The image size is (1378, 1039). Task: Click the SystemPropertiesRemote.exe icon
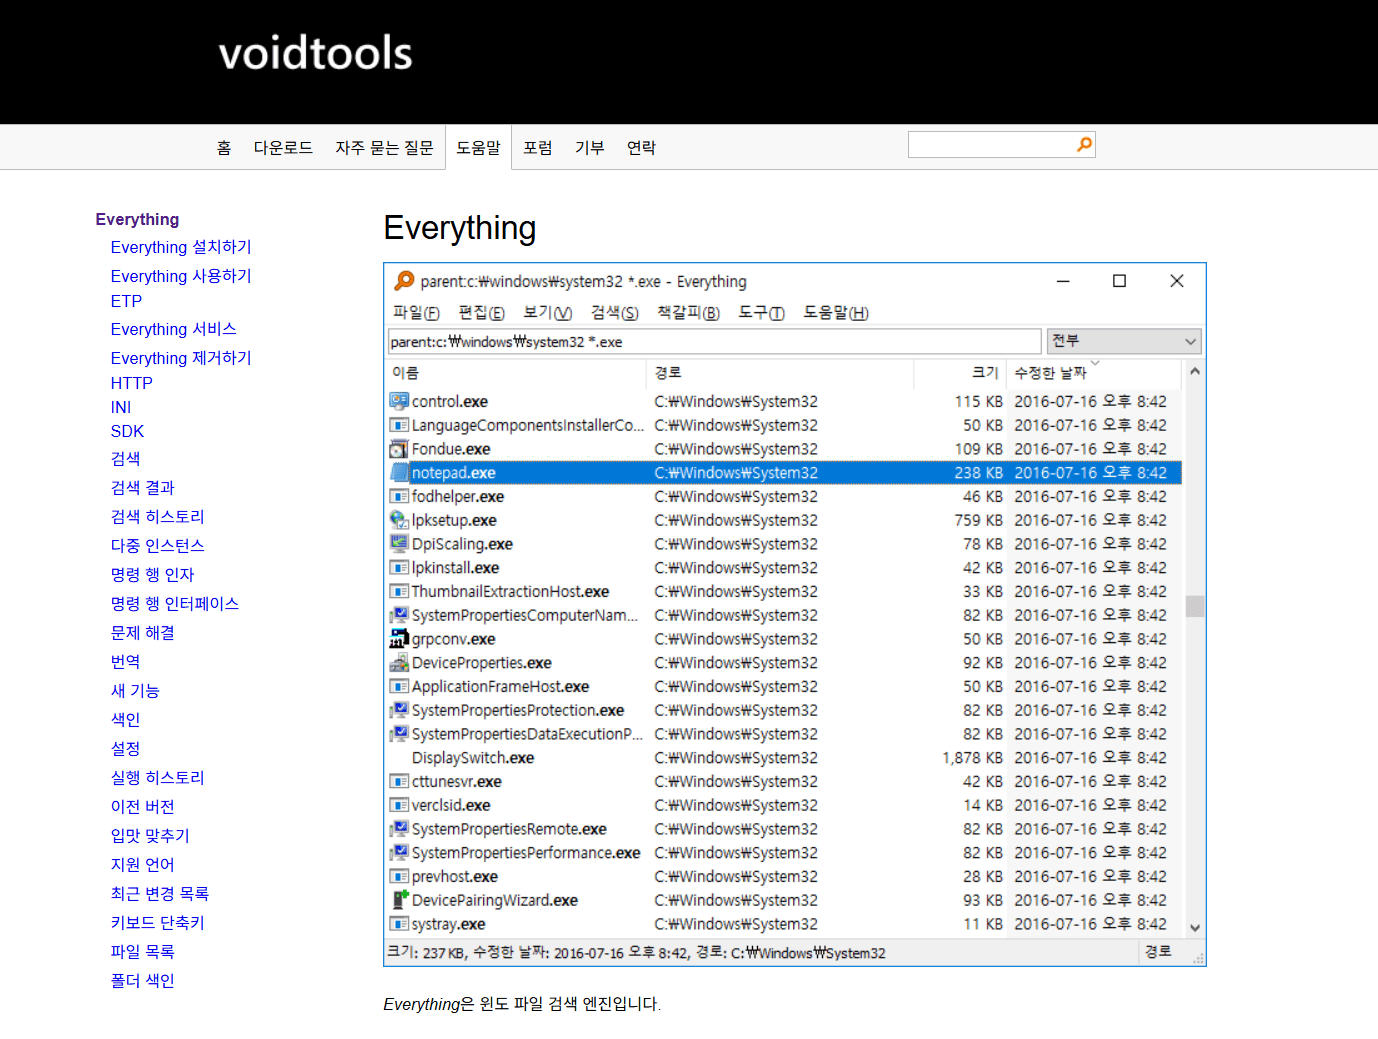(399, 829)
